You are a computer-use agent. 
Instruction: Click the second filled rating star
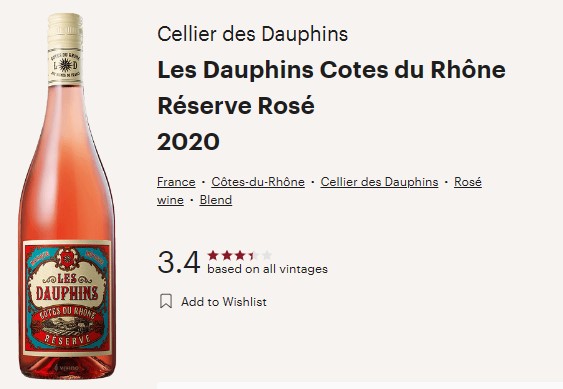coord(227,255)
